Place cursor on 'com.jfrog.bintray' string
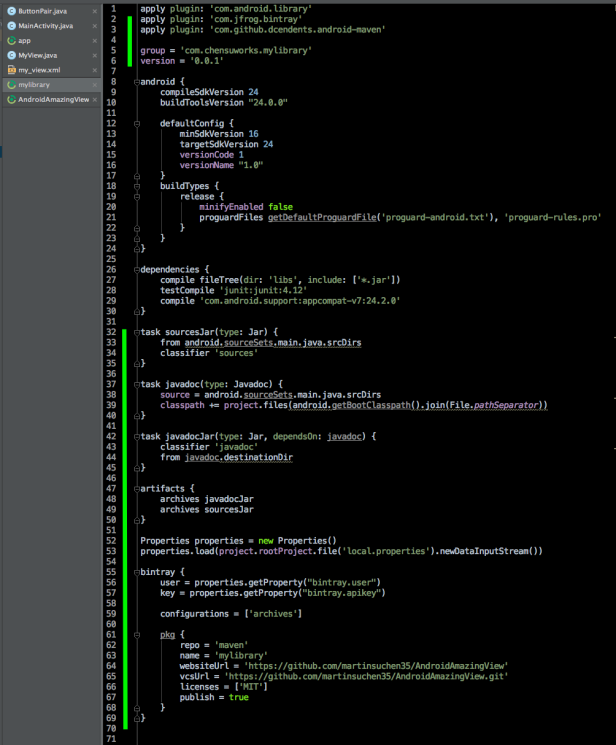Image resolution: width=616 pixels, height=745 pixels. coord(256,19)
